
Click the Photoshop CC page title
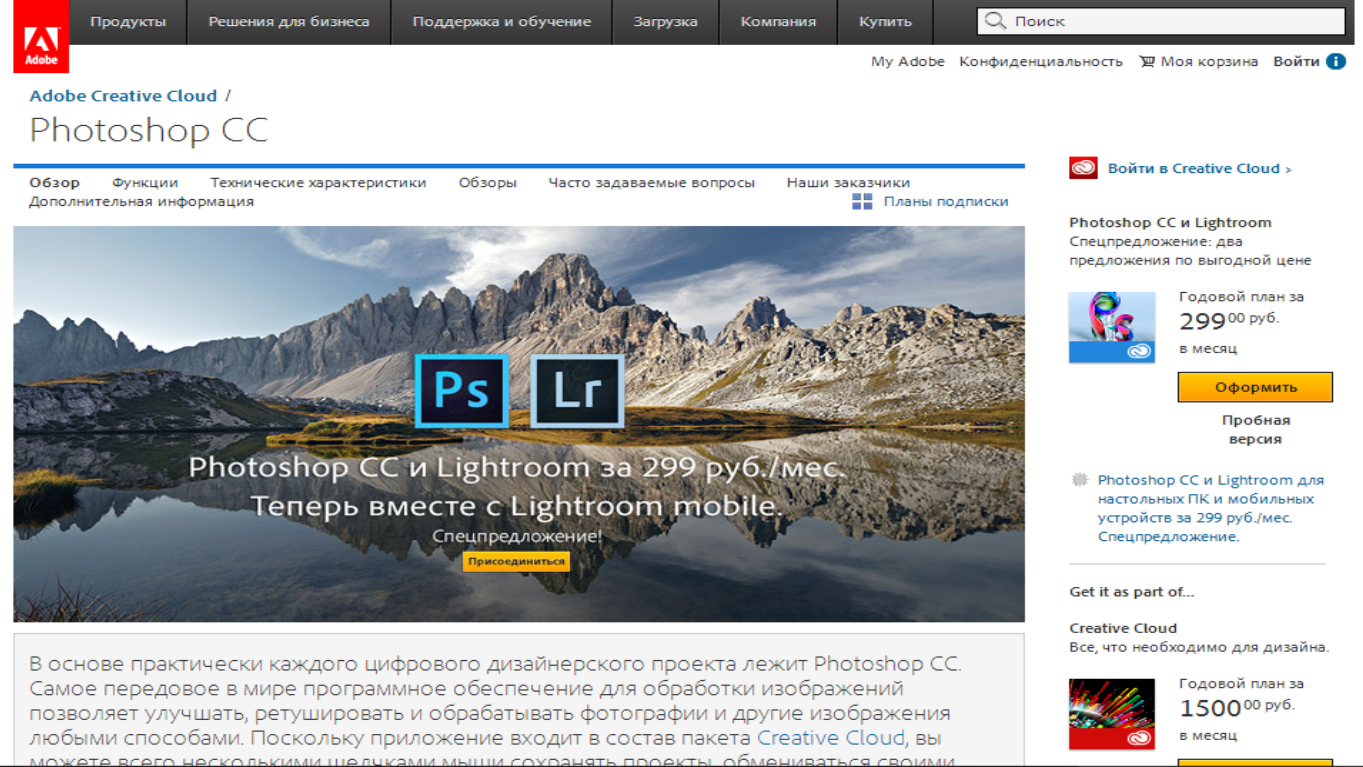(x=148, y=130)
